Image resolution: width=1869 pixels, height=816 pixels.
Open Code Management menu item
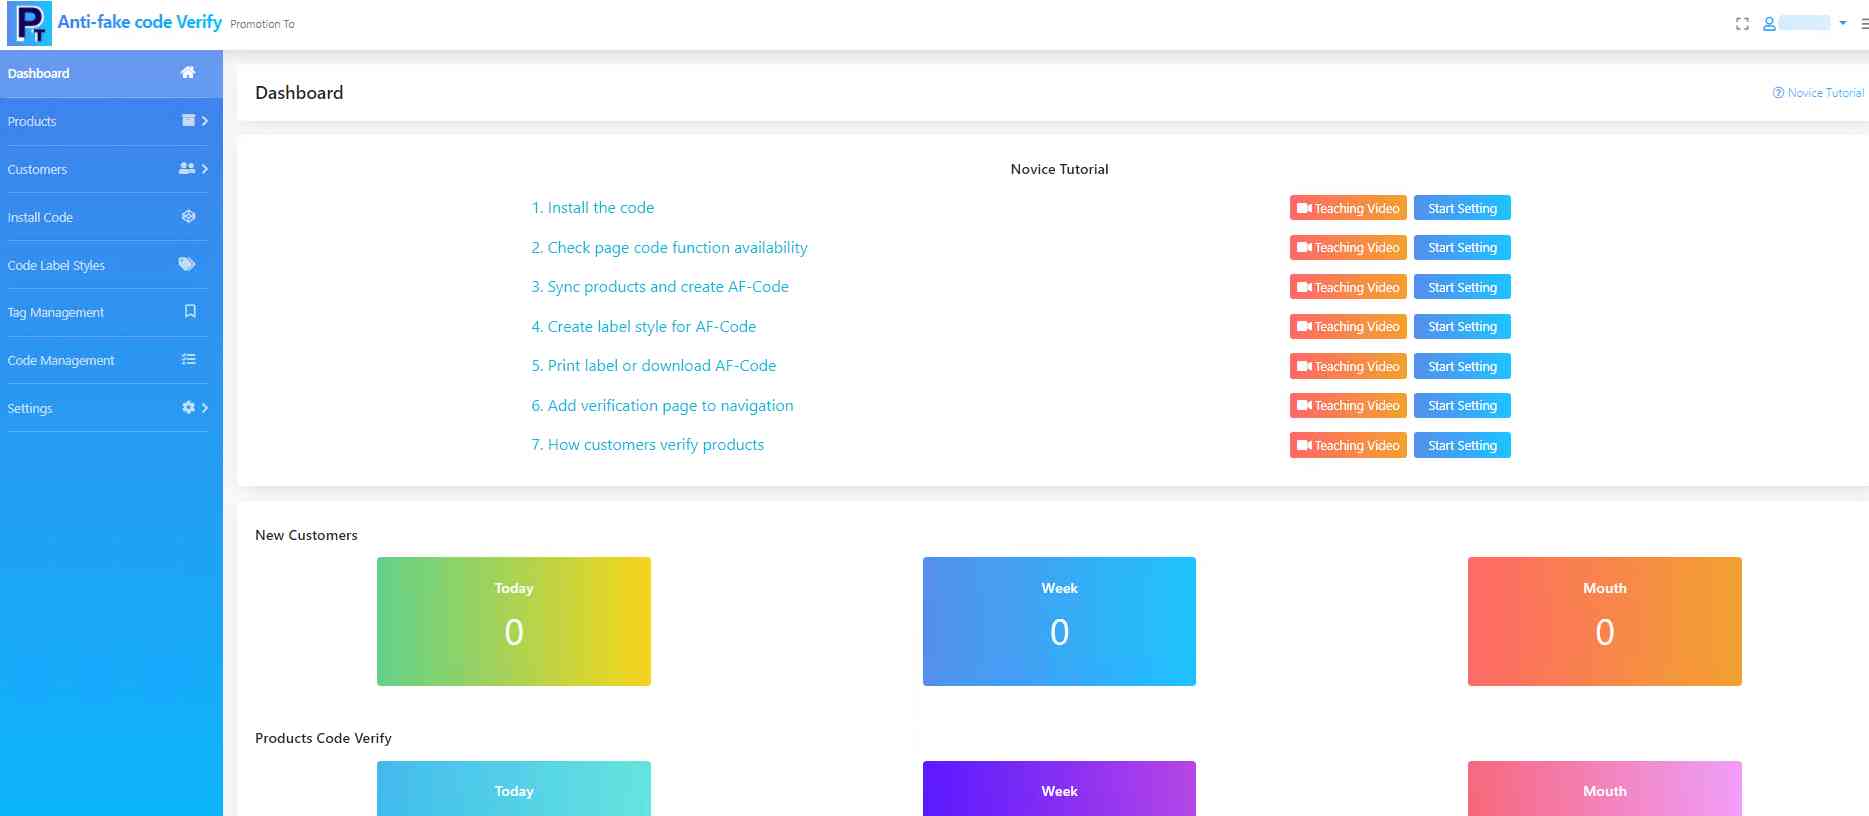click(x=61, y=361)
